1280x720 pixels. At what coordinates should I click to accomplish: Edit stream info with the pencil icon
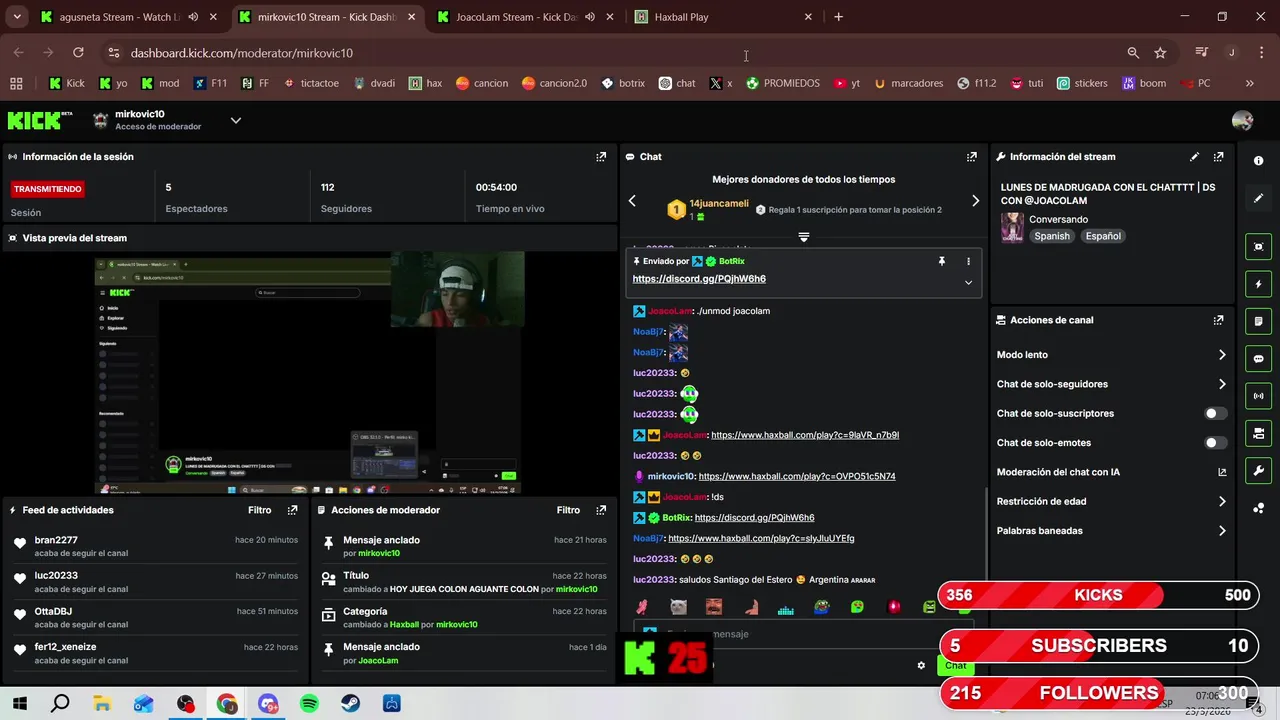[1194, 157]
